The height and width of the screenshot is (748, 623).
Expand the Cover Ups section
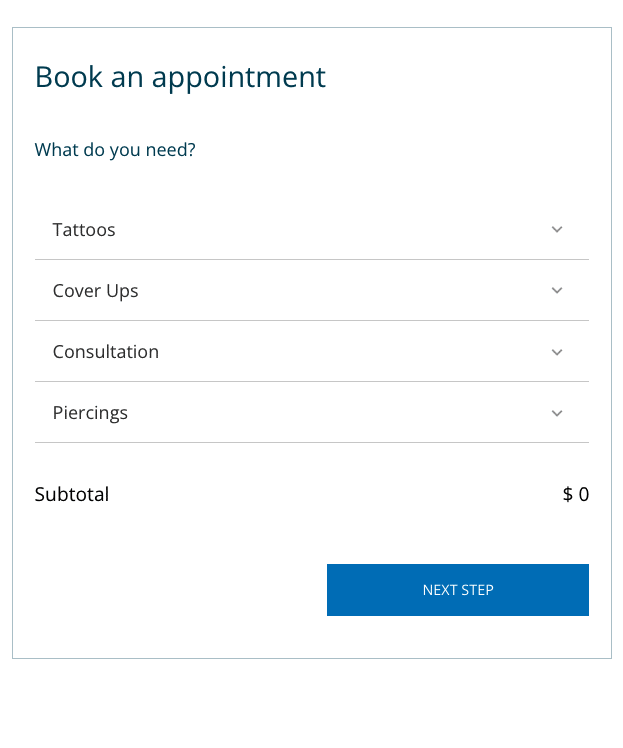312,291
